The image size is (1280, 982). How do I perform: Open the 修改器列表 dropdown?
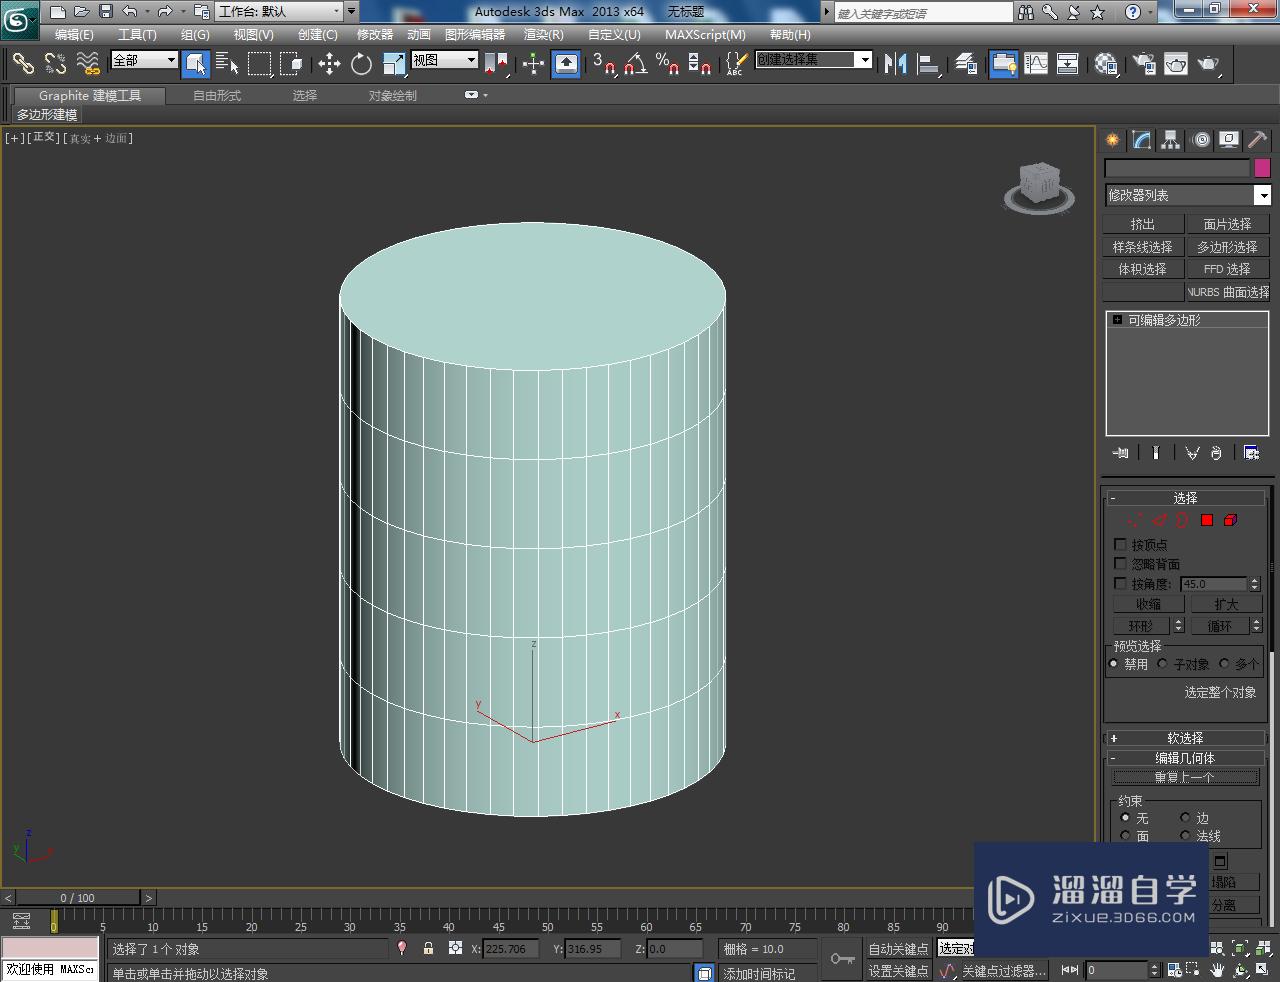[1187, 195]
